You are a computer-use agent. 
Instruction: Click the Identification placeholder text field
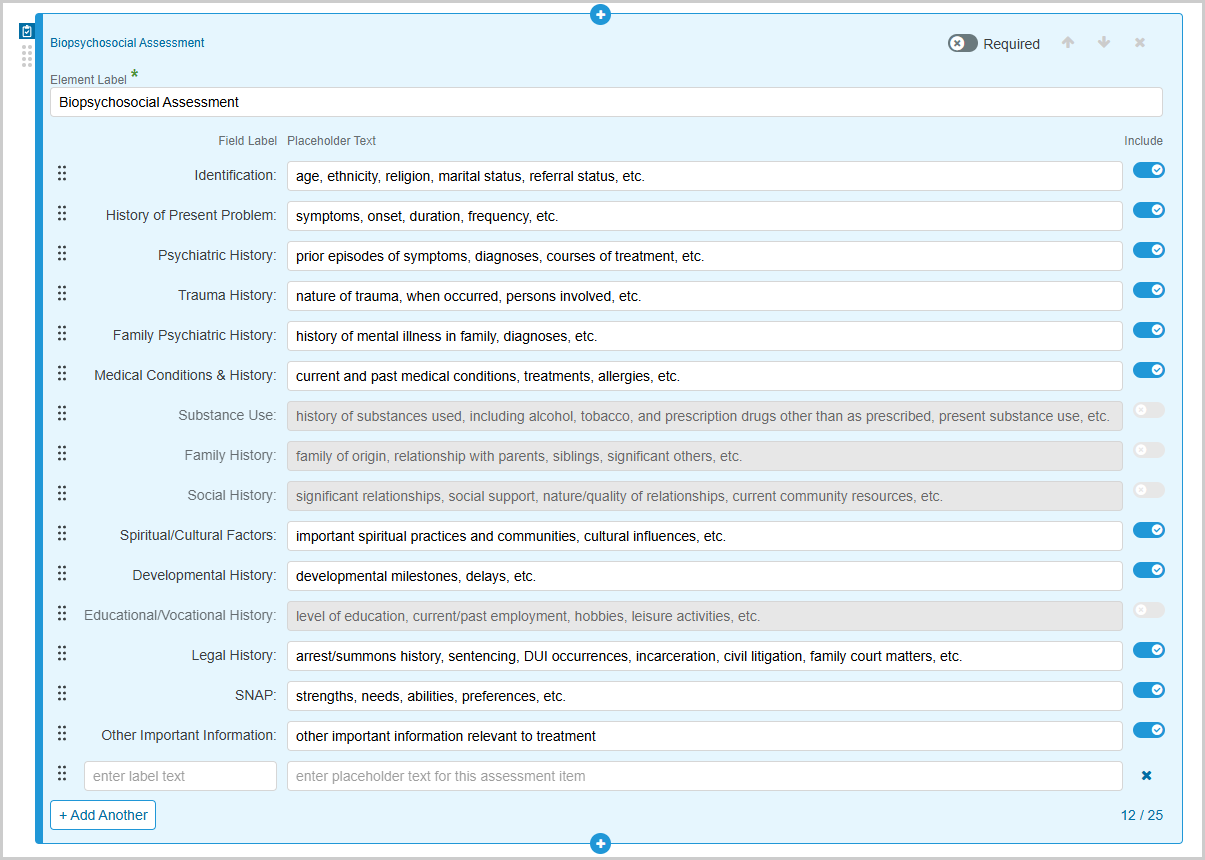705,176
